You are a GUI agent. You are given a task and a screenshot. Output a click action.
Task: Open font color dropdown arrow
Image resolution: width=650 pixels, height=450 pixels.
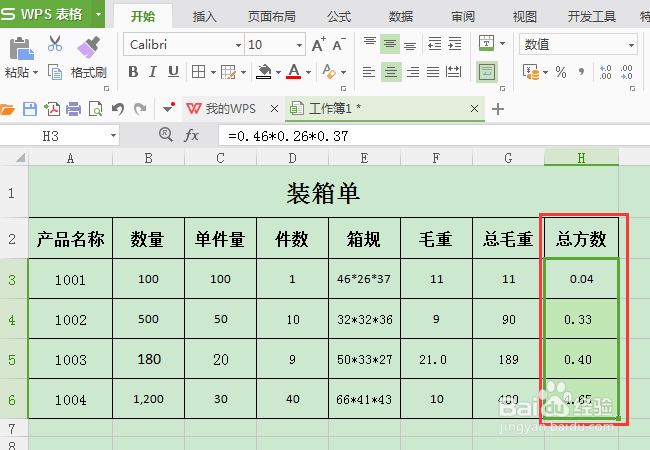[308, 72]
